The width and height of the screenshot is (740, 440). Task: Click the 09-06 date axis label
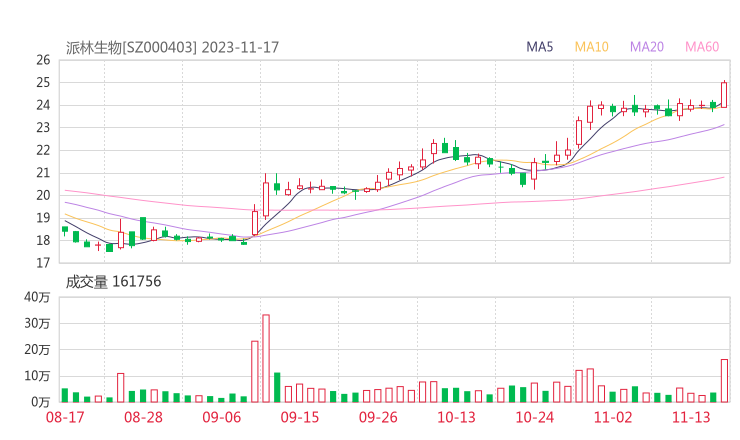(222, 417)
